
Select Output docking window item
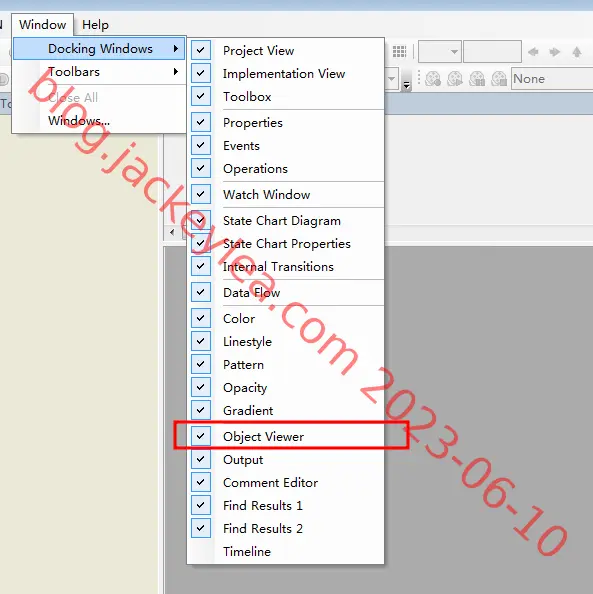point(286,460)
